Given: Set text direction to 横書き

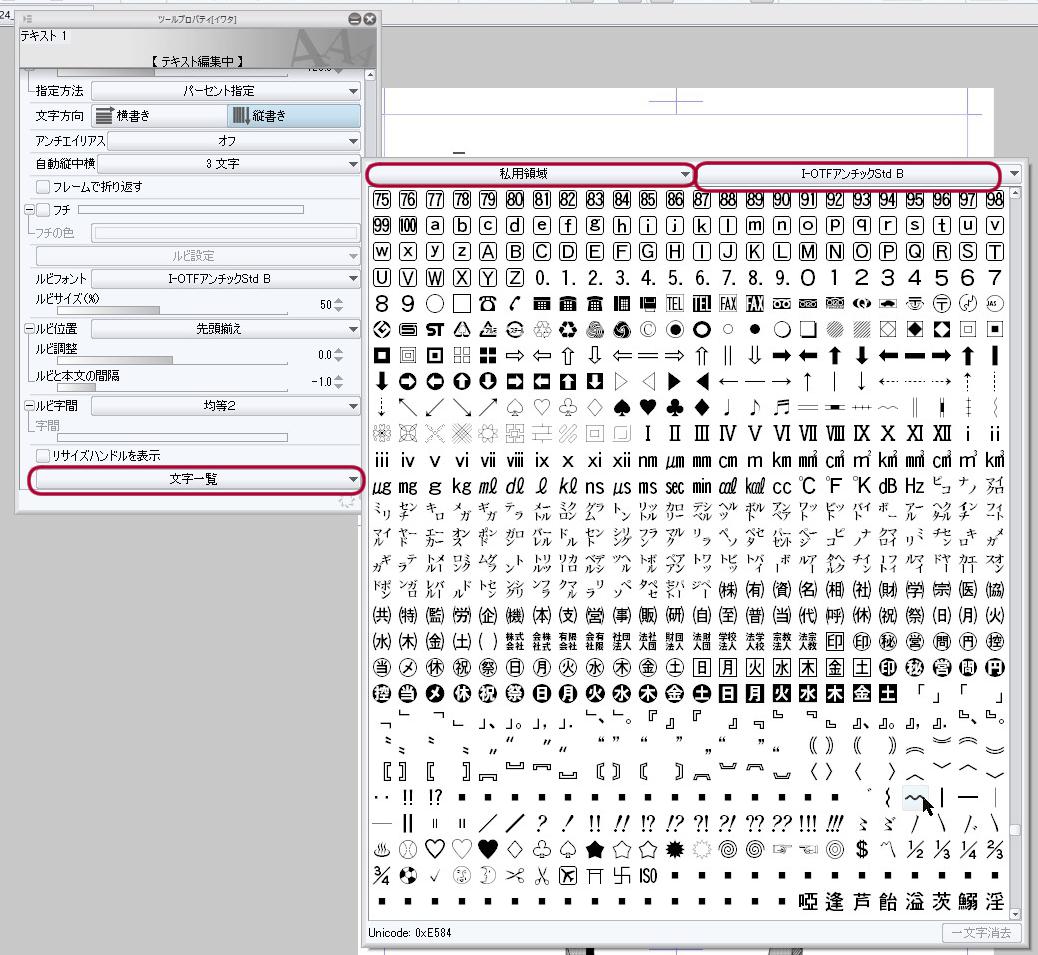Looking at the screenshot, I should [x=160, y=116].
